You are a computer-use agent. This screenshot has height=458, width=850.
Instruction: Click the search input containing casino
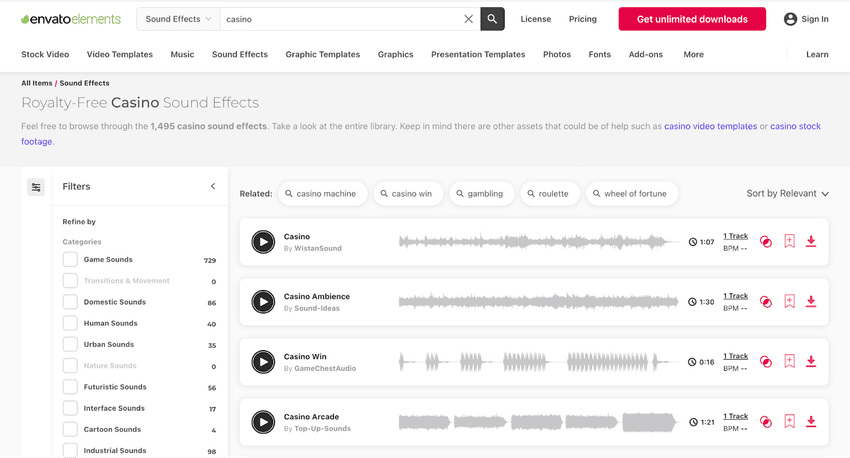pos(342,19)
